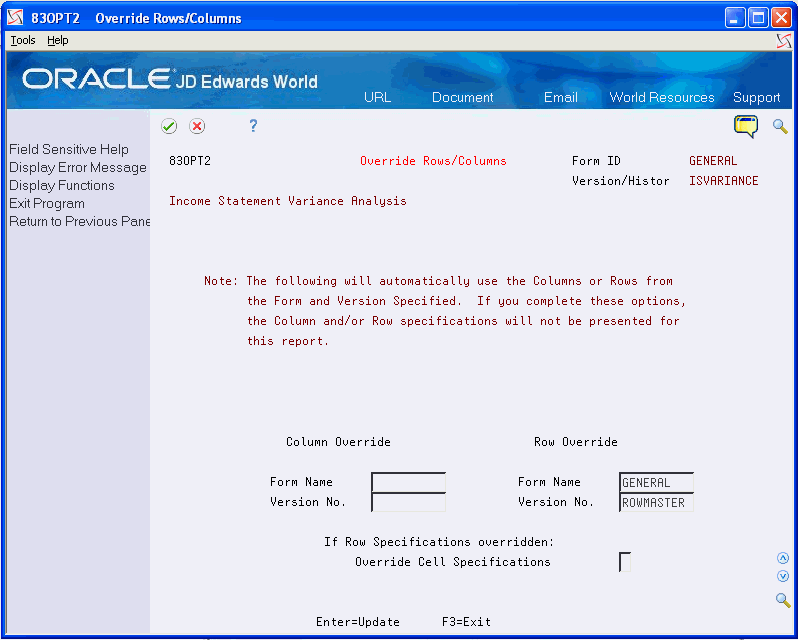
Task: Click the Enter=Update function key text
Action: pyautogui.click(x=358, y=622)
